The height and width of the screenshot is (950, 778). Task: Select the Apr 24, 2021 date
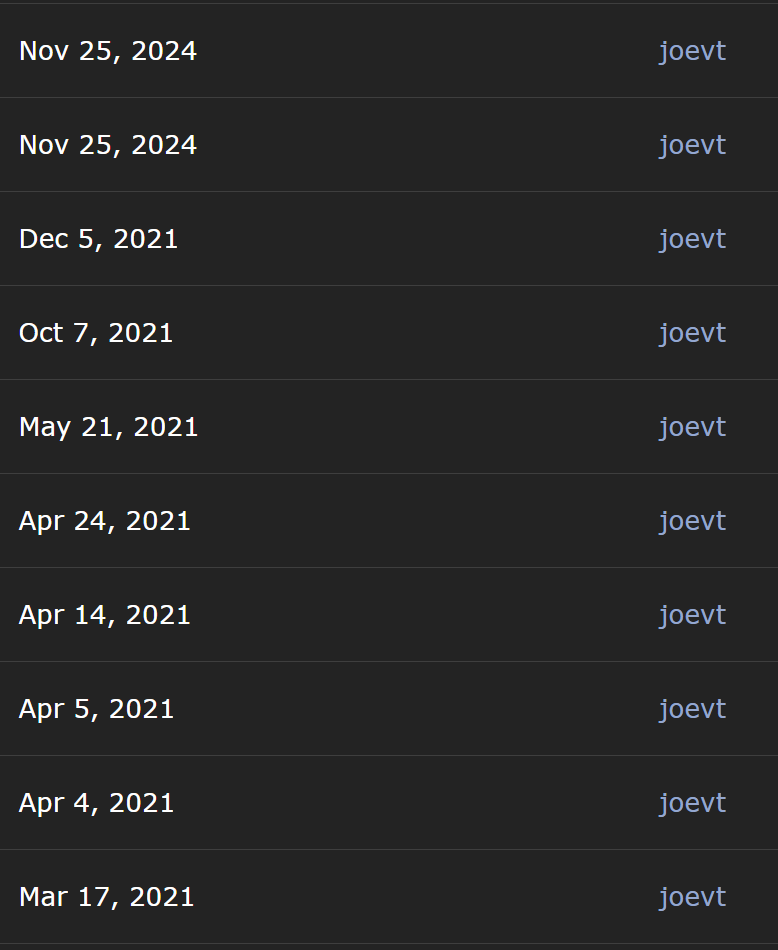pos(105,521)
